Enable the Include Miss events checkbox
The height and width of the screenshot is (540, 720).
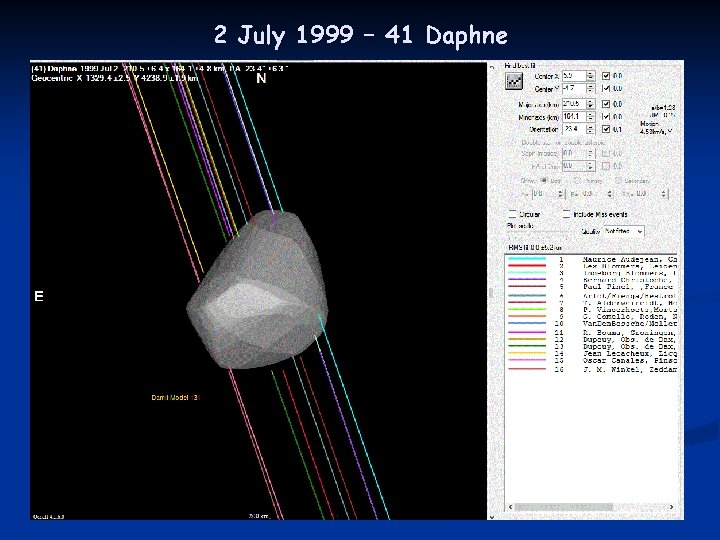click(x=567, y=214)
